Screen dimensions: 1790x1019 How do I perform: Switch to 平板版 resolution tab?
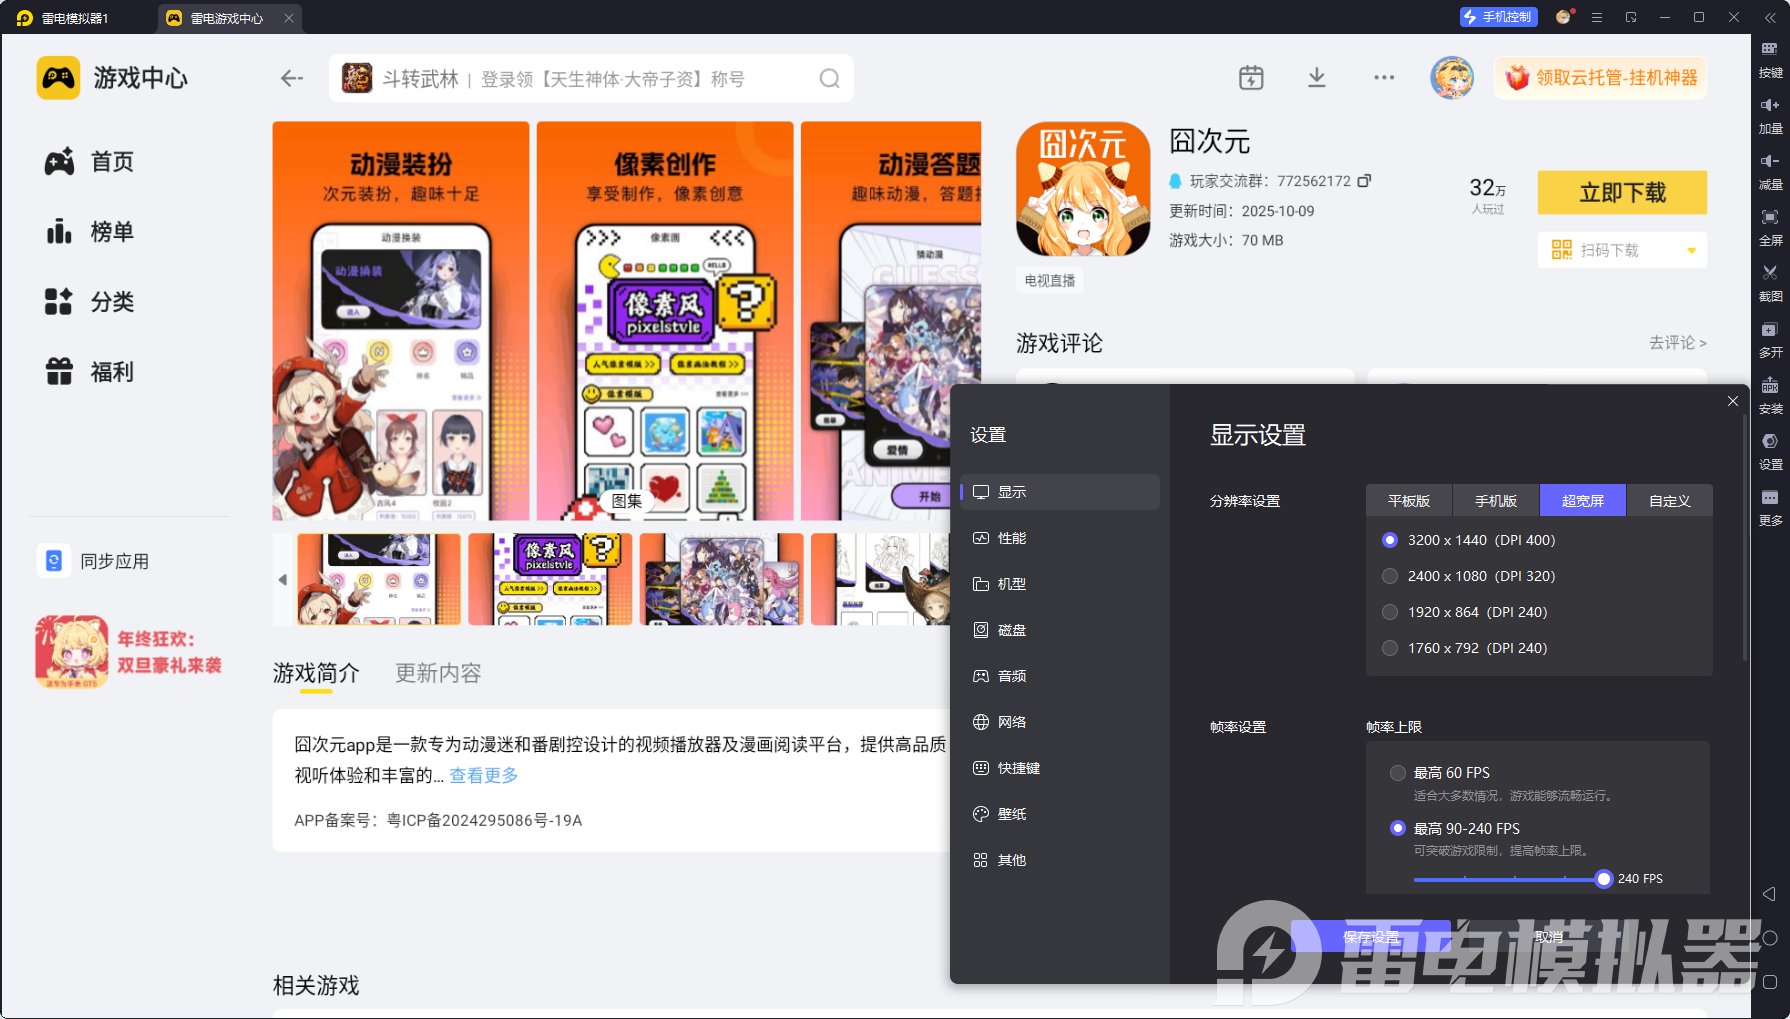tap(1409, 501)
